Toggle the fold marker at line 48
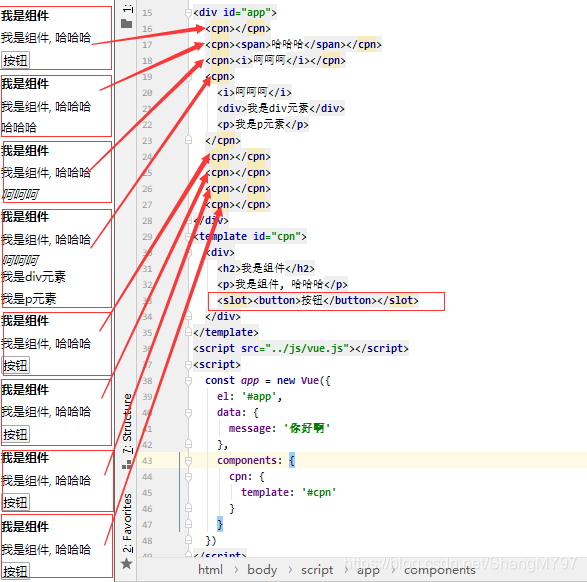 pyautogui.click(x=188, y=541)
